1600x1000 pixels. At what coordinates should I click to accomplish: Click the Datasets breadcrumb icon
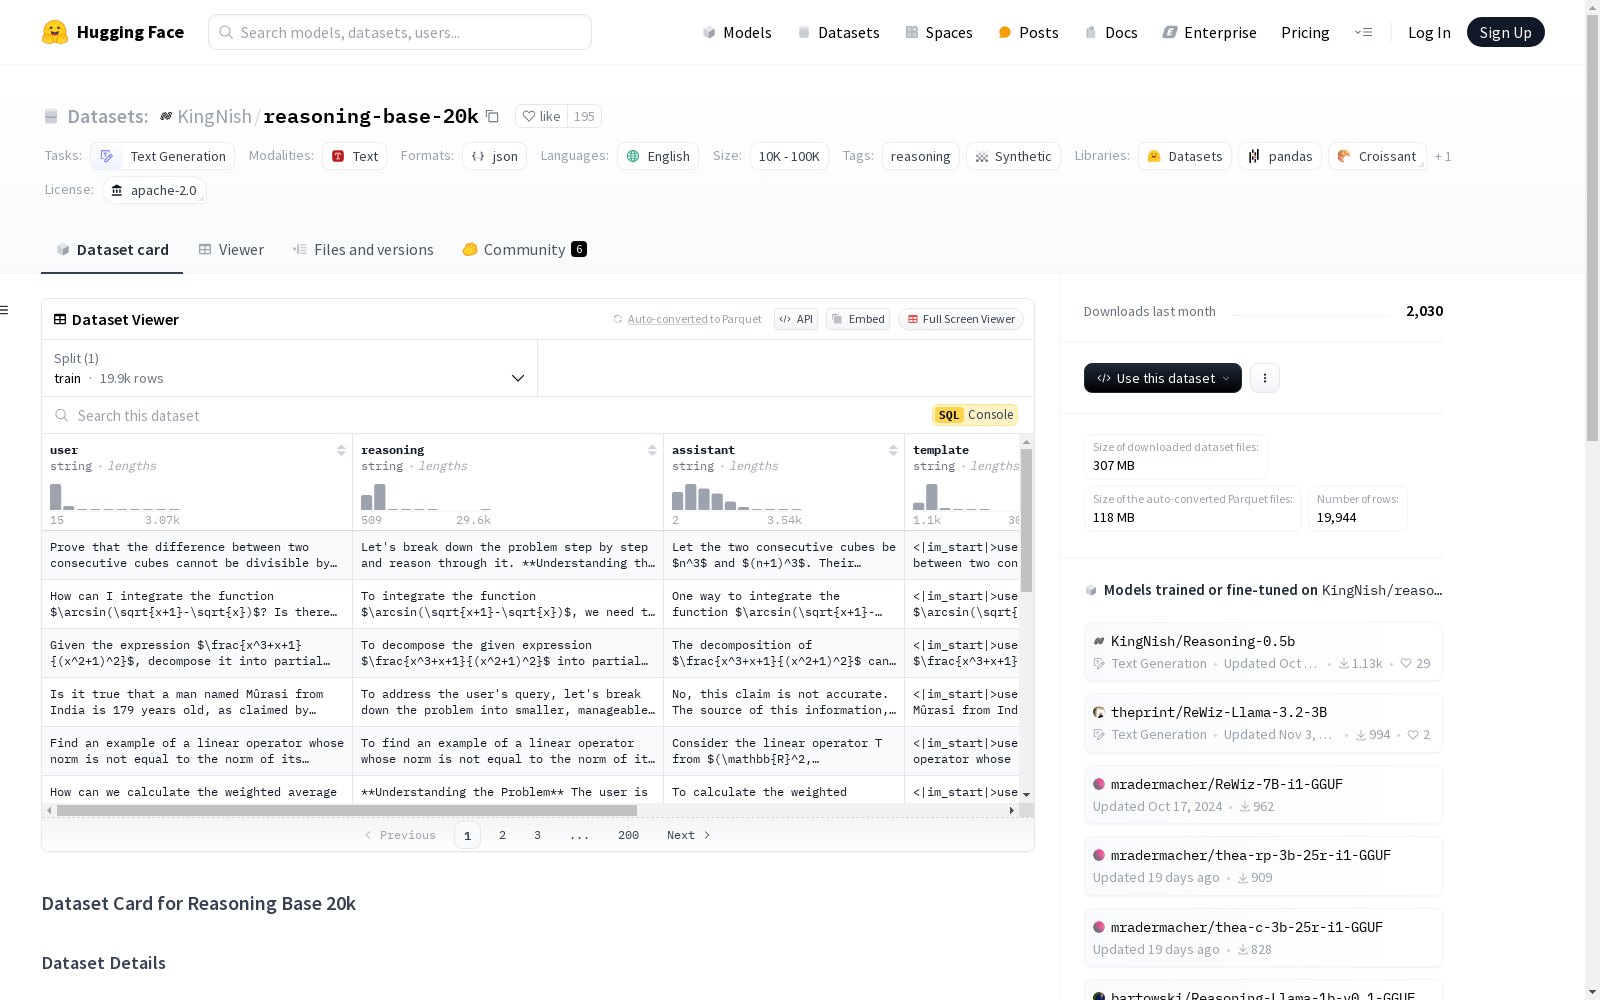[51, 116]
